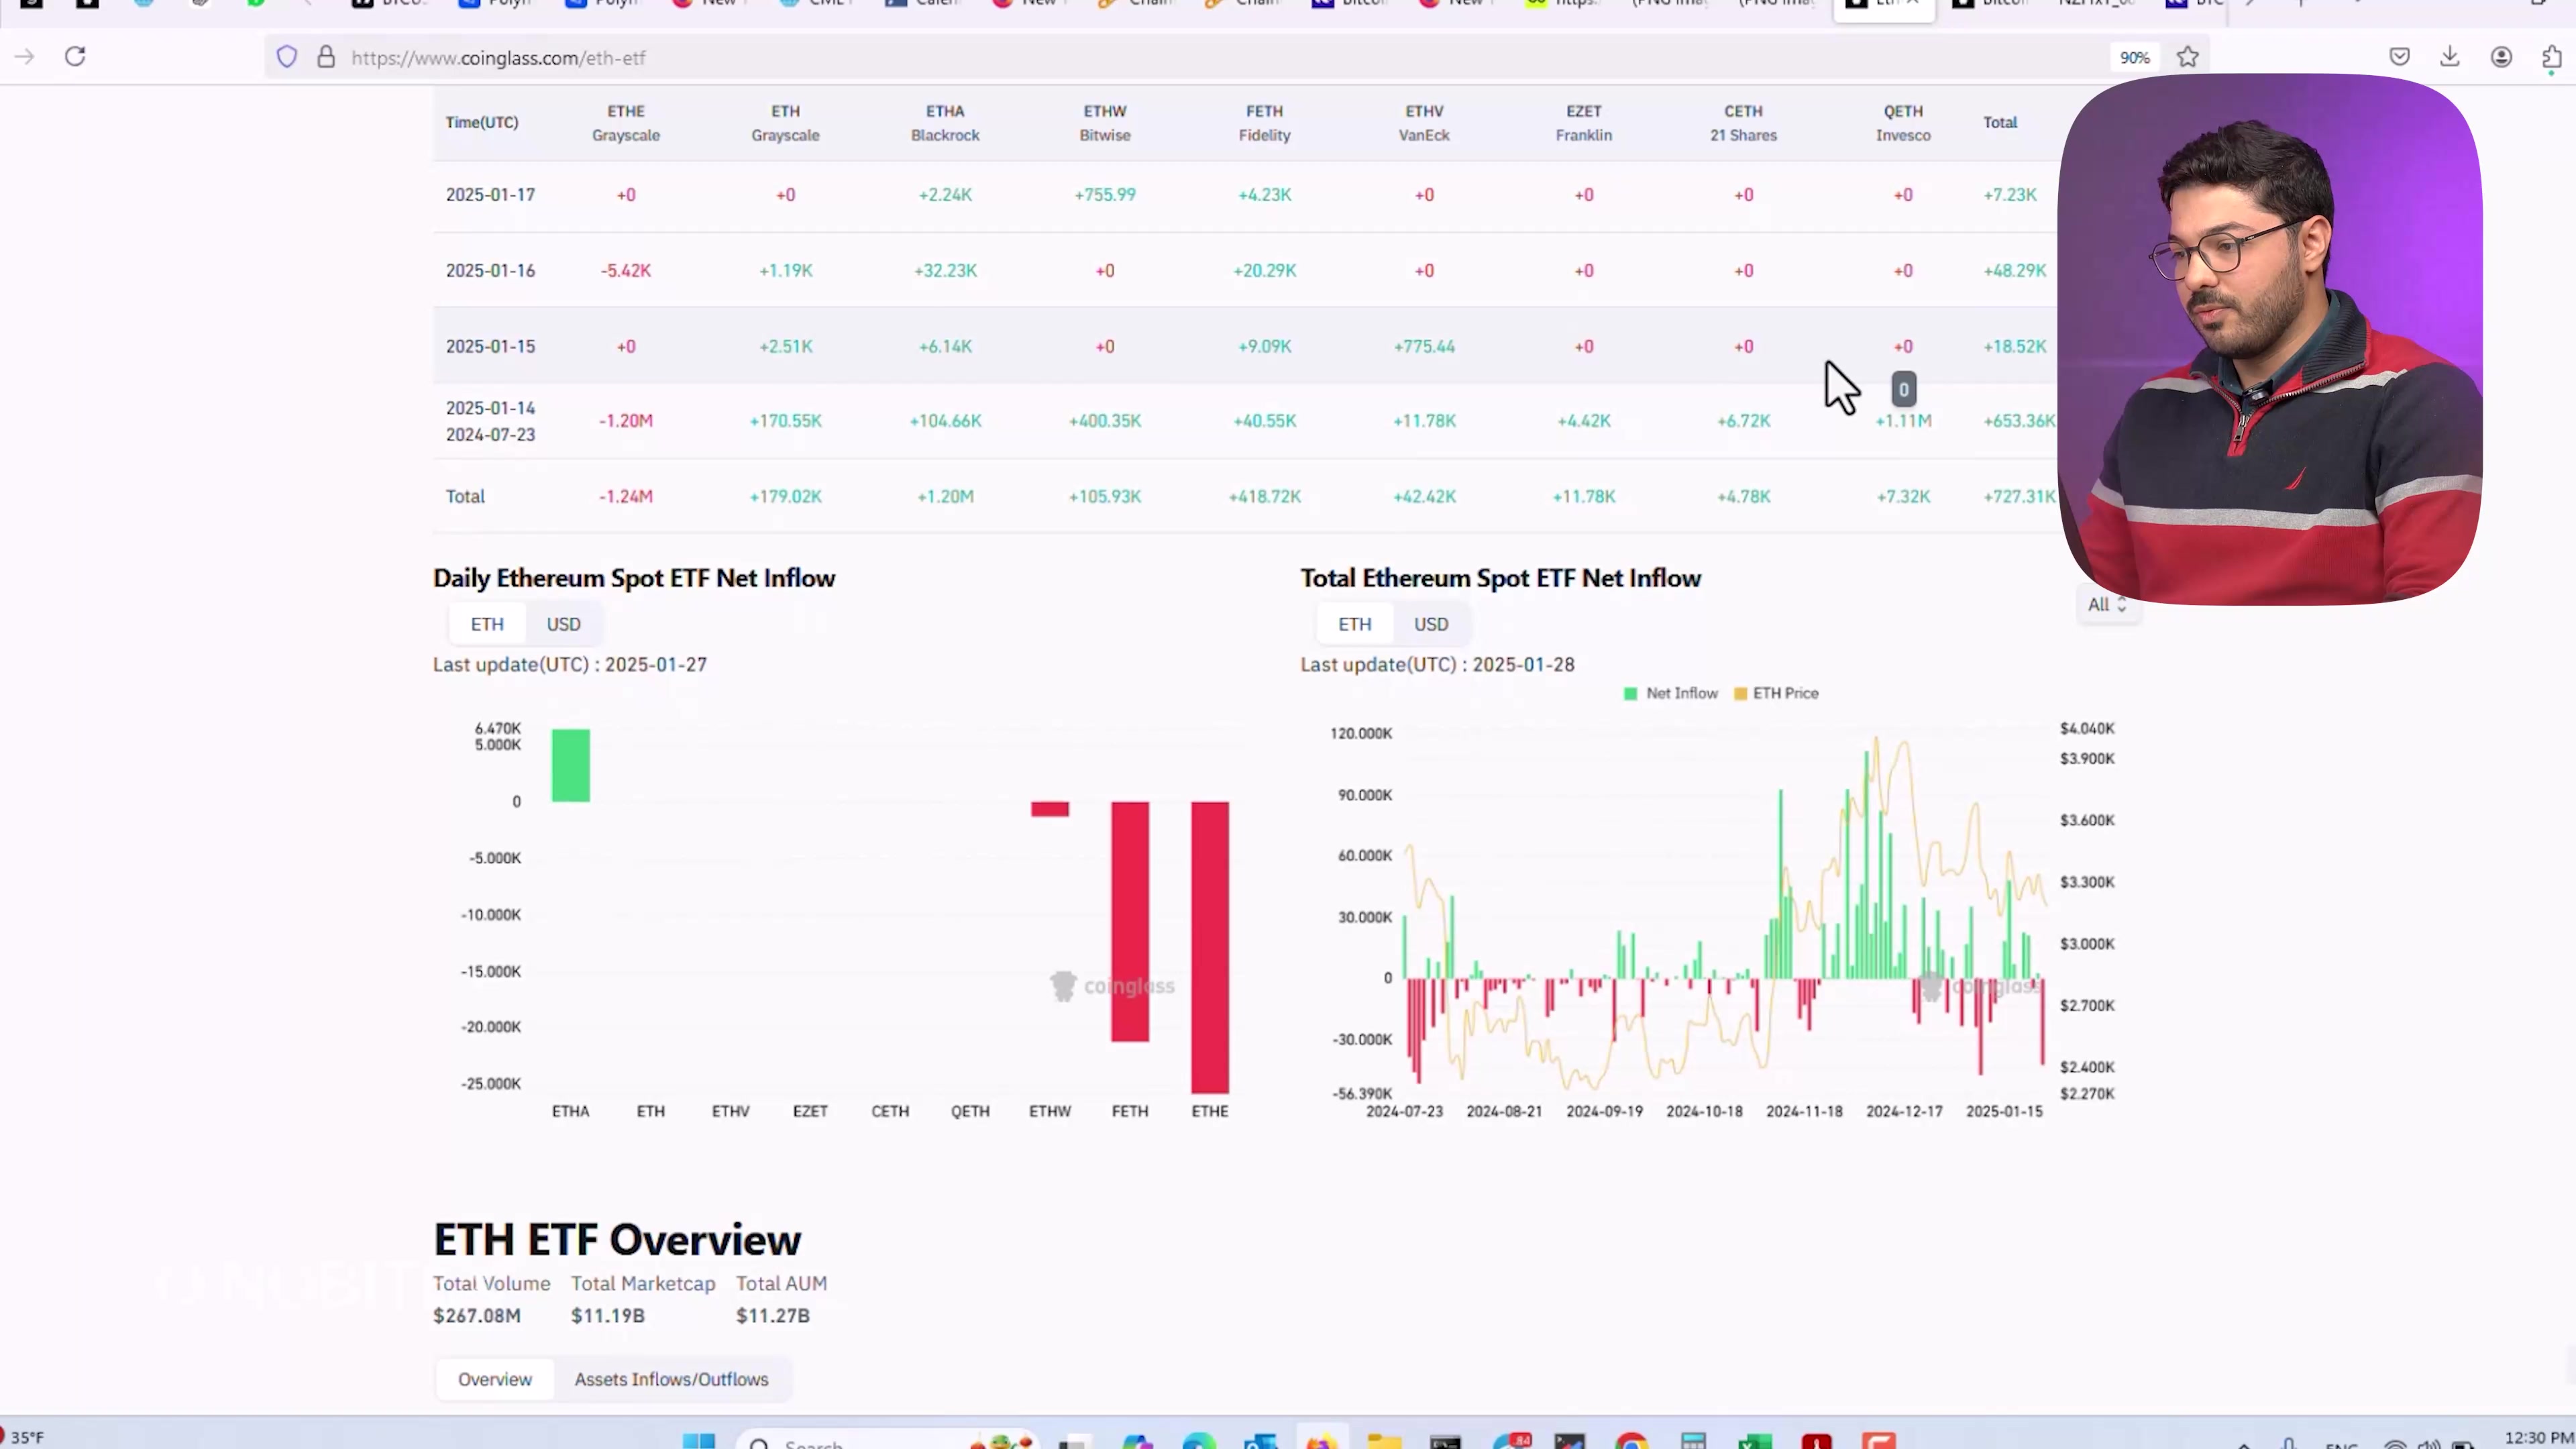Screen dimensions: 2576x1449
Task: Click the $11.27B Total AUM value
Action: (x=773, y=1316)
